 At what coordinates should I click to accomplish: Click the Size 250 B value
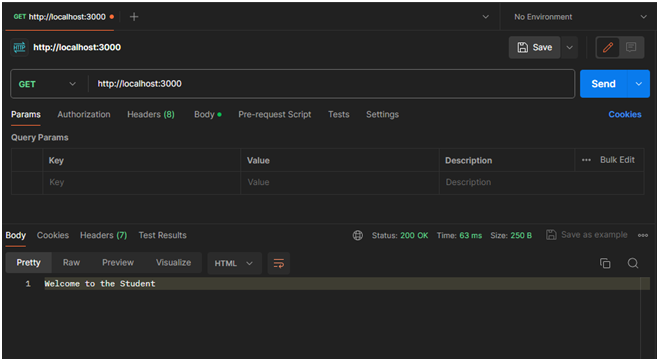(521, 235)
